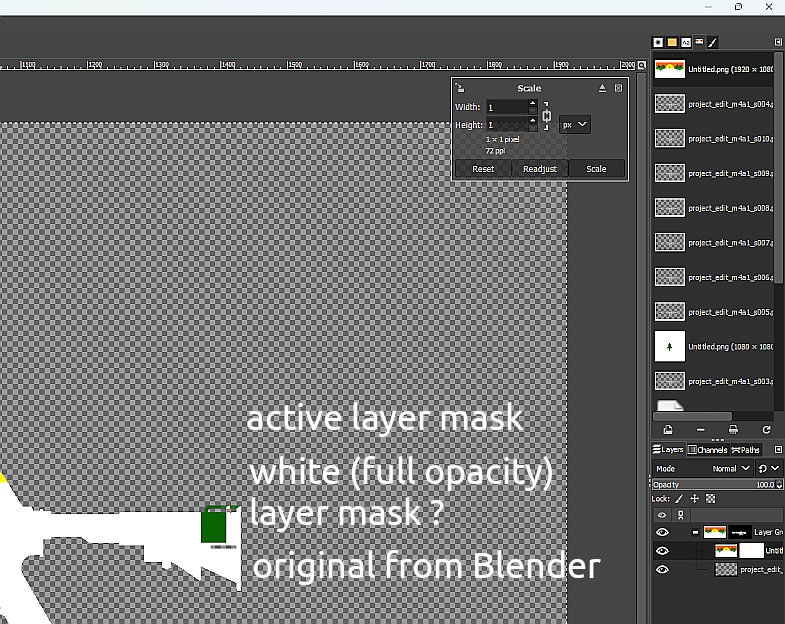Select project_edit_m4a1_s008 in Images list

pos(713,208)
